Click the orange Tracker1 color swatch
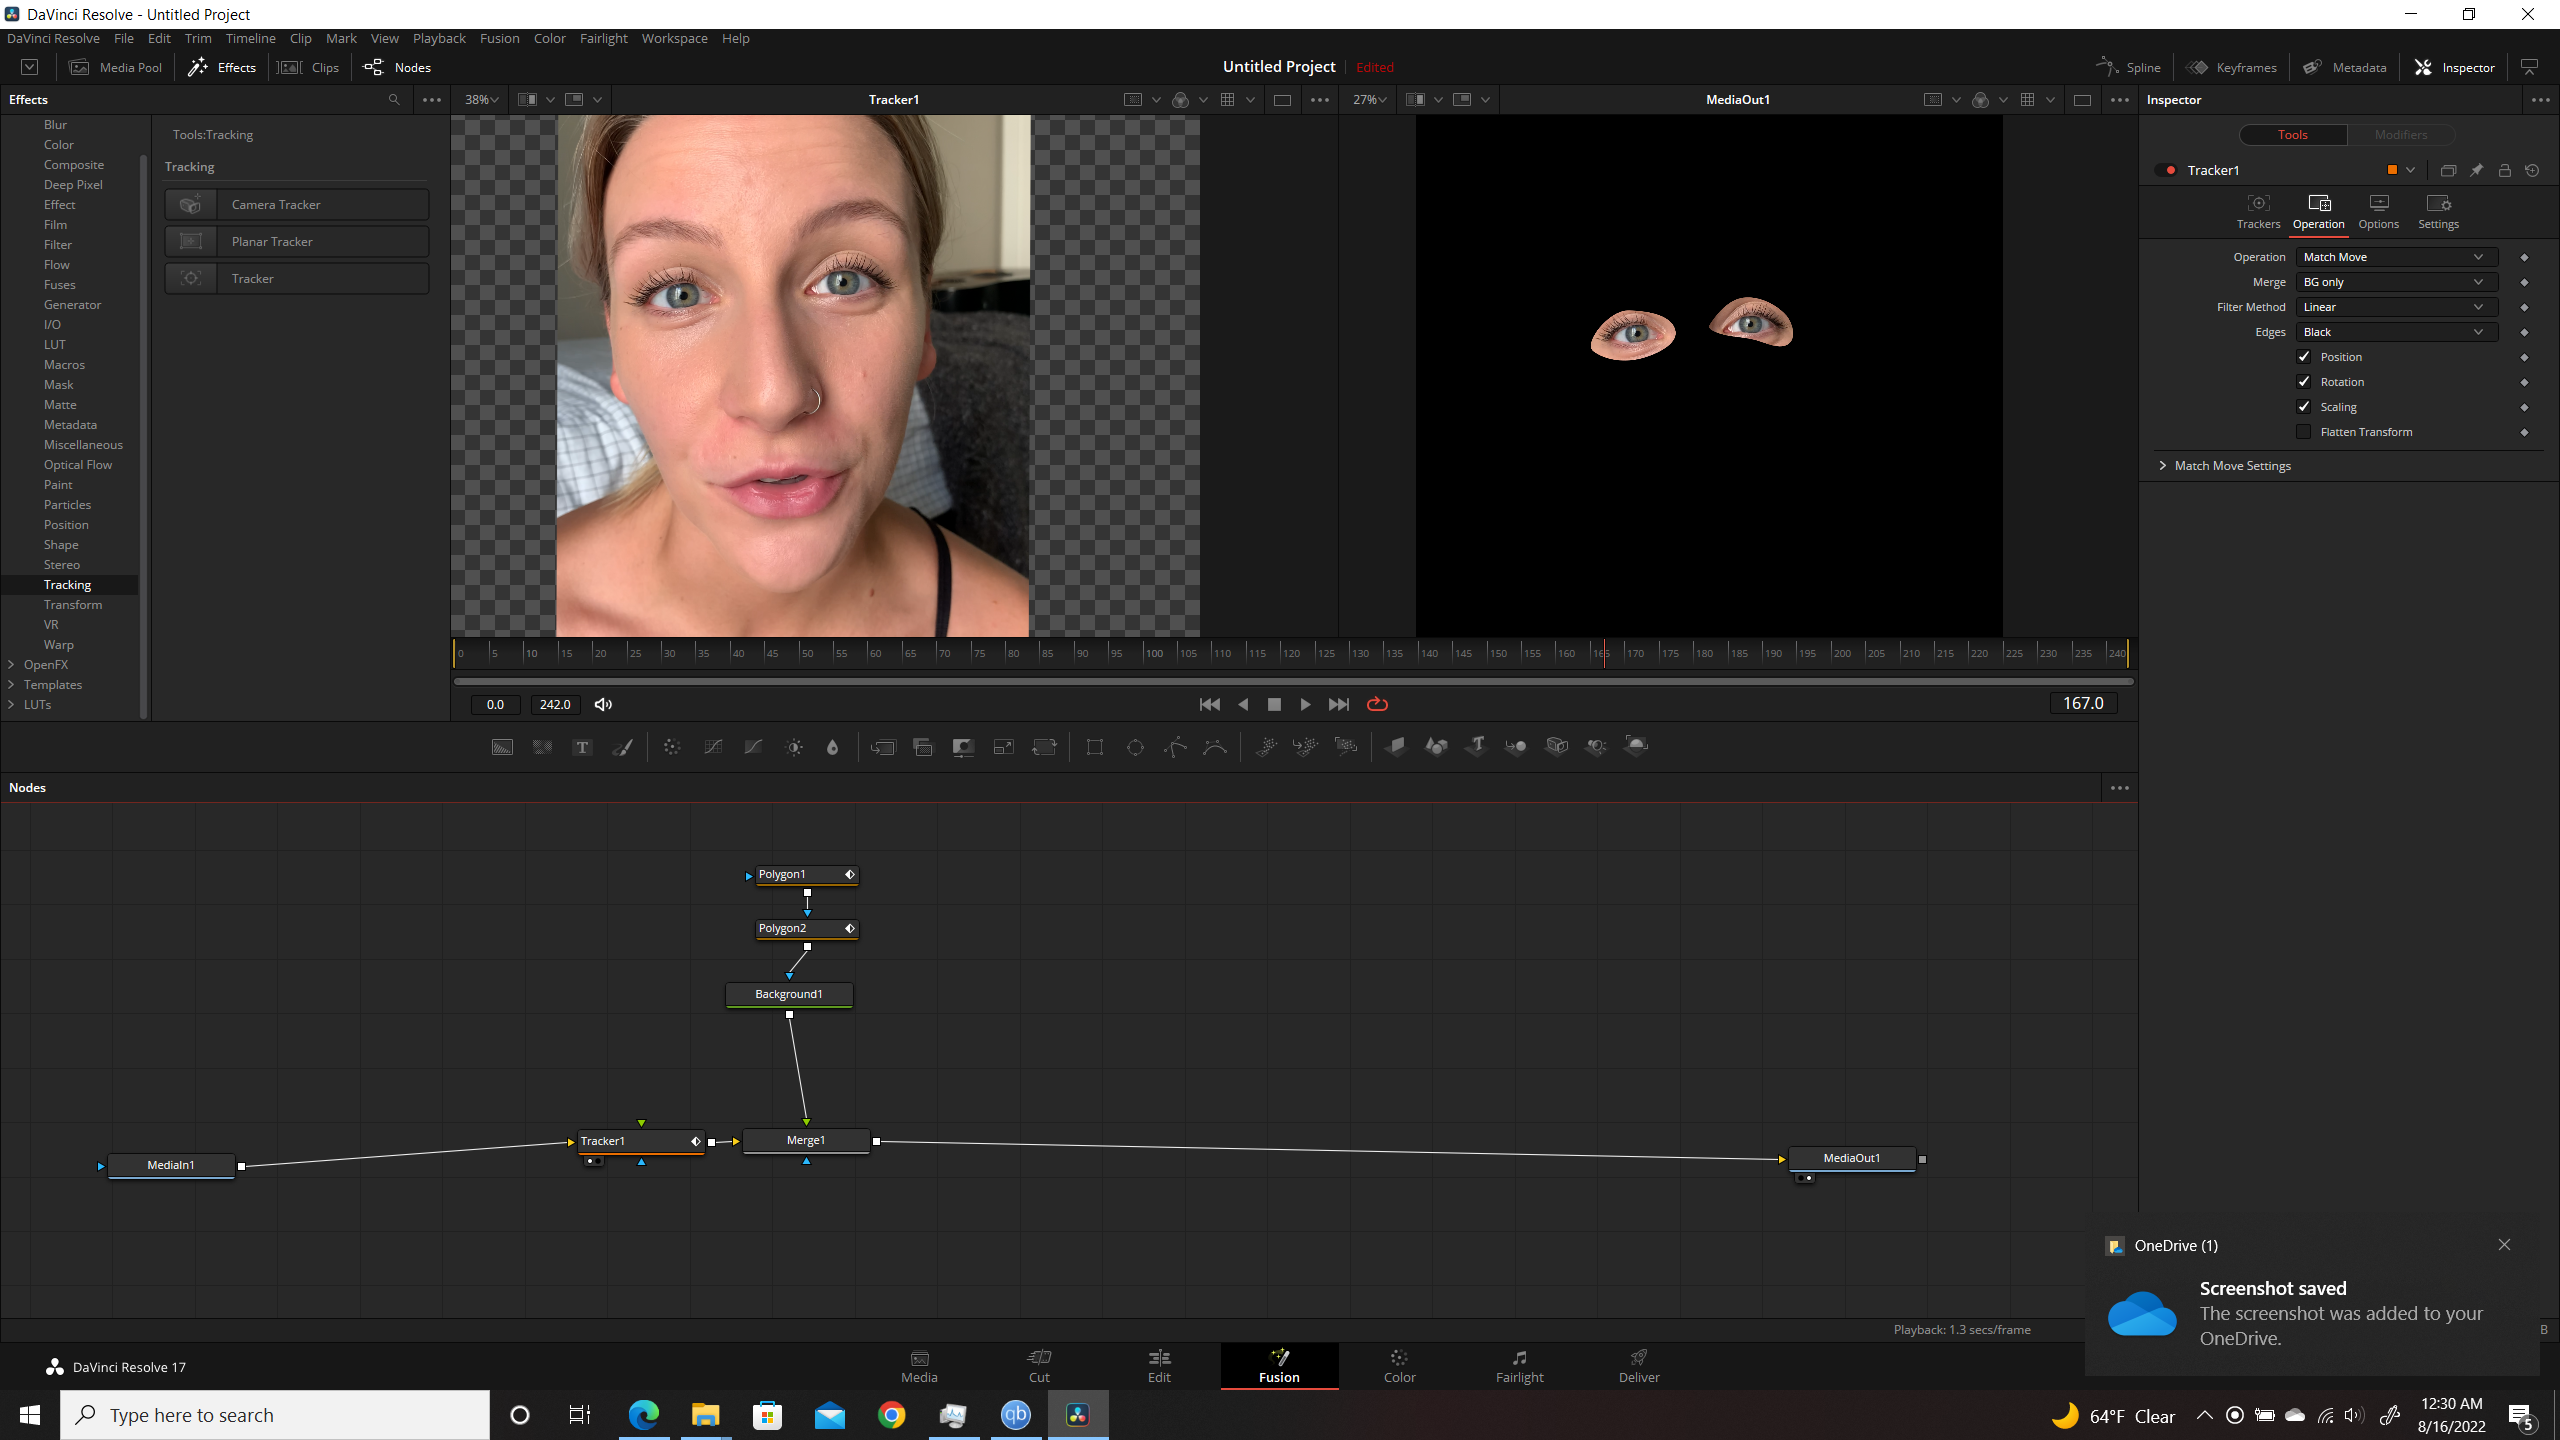 2392,171
